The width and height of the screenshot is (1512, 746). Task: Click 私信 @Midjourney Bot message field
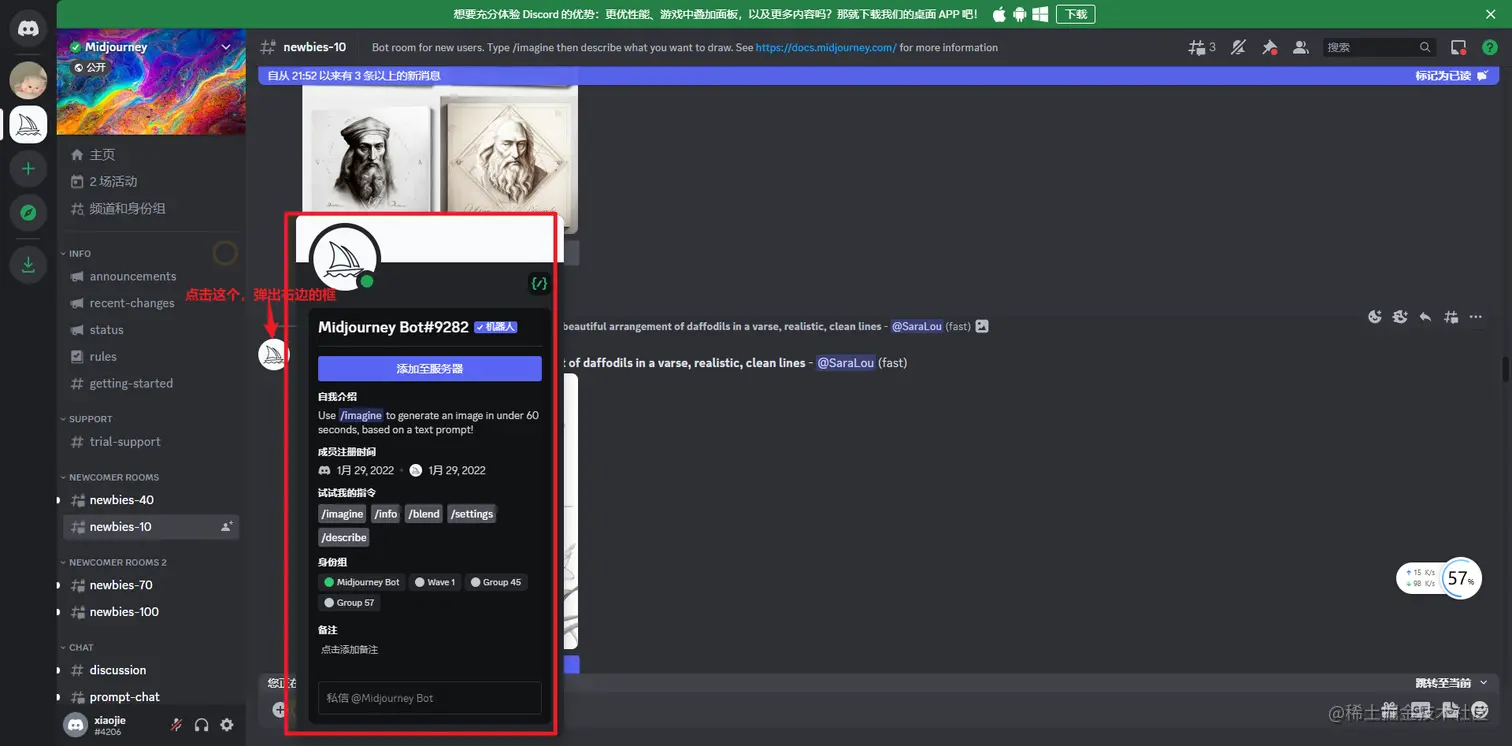coord(430,698)
